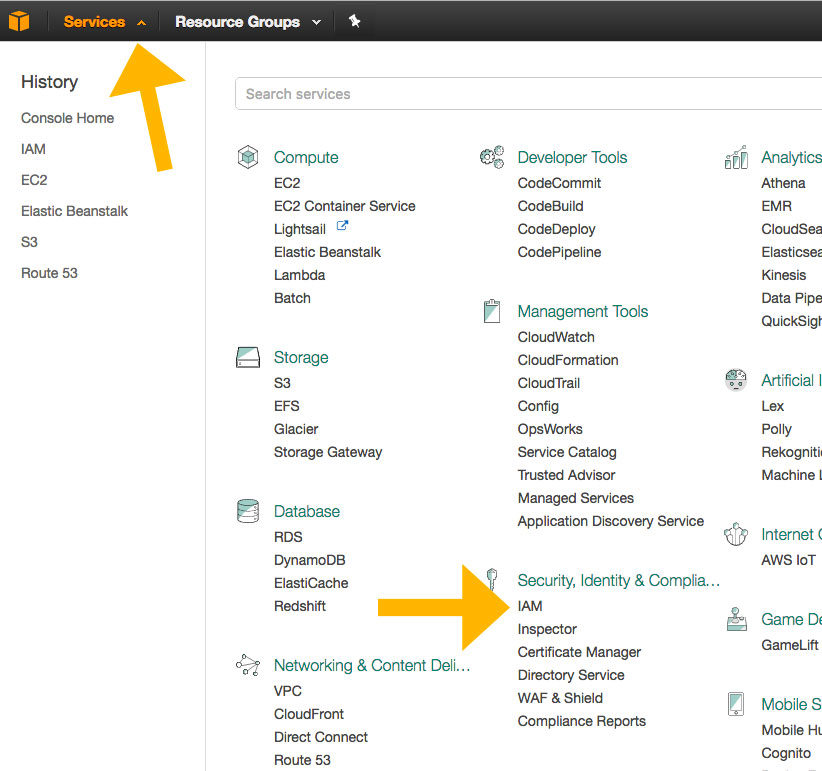Open the Batch service
This screenshot has width=822, height=771.
click(x=292, y=298)
